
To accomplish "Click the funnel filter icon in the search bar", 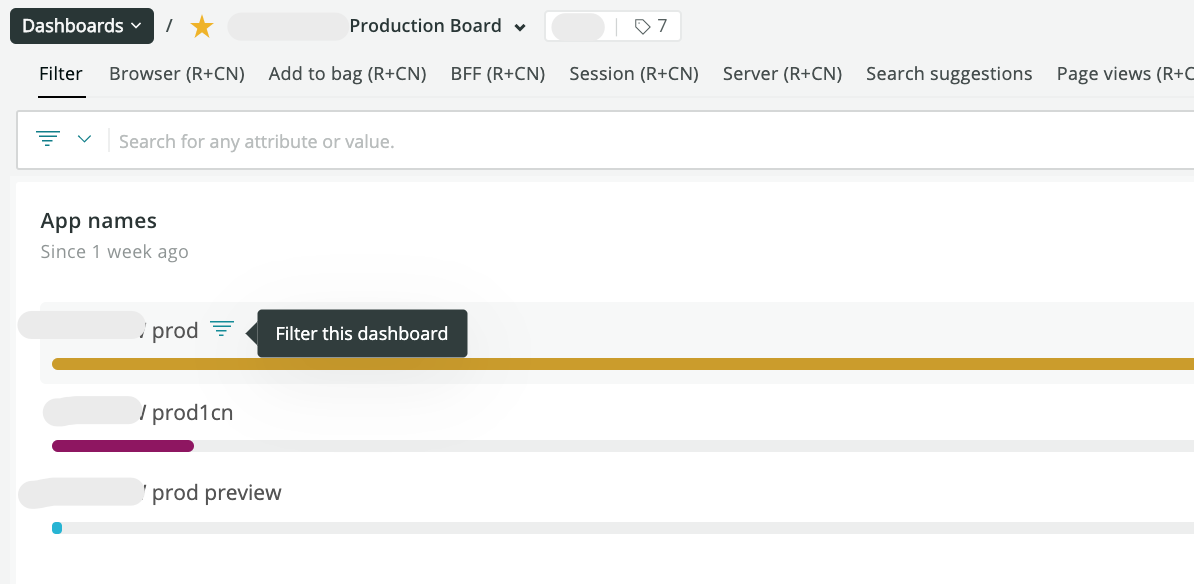I will click(x=47, y=138).
